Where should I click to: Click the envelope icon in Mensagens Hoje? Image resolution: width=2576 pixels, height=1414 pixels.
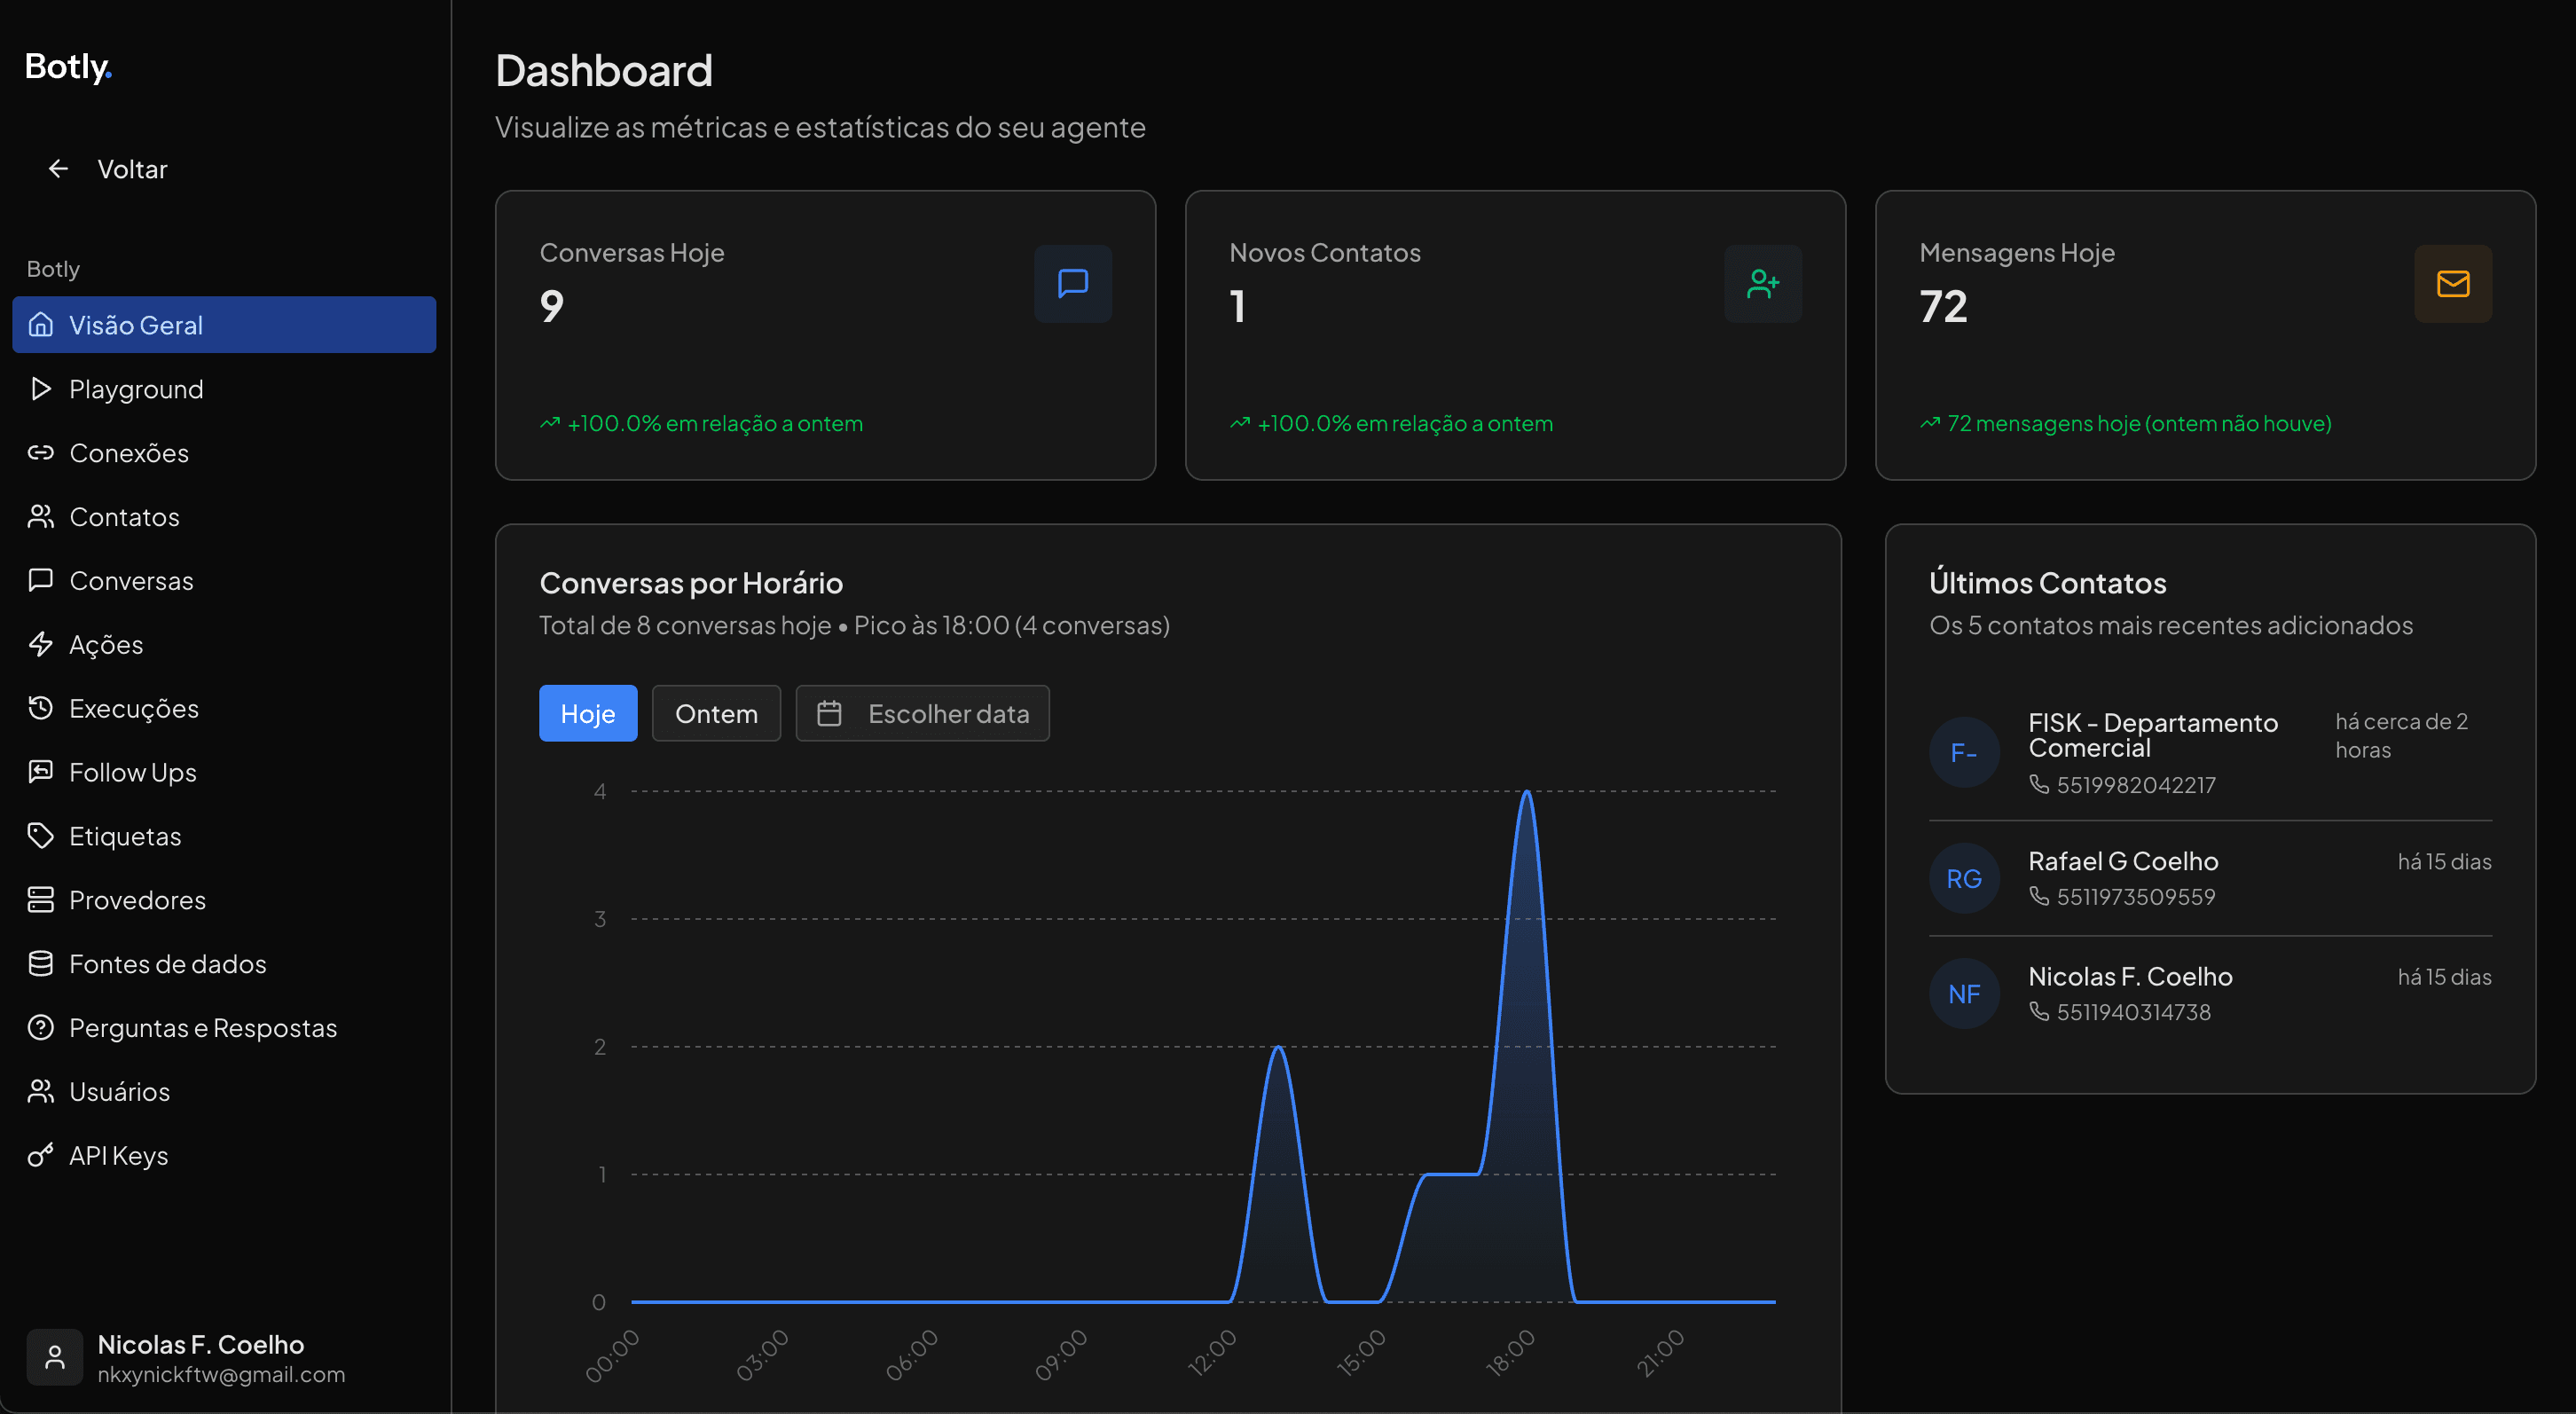(2452, 284)
